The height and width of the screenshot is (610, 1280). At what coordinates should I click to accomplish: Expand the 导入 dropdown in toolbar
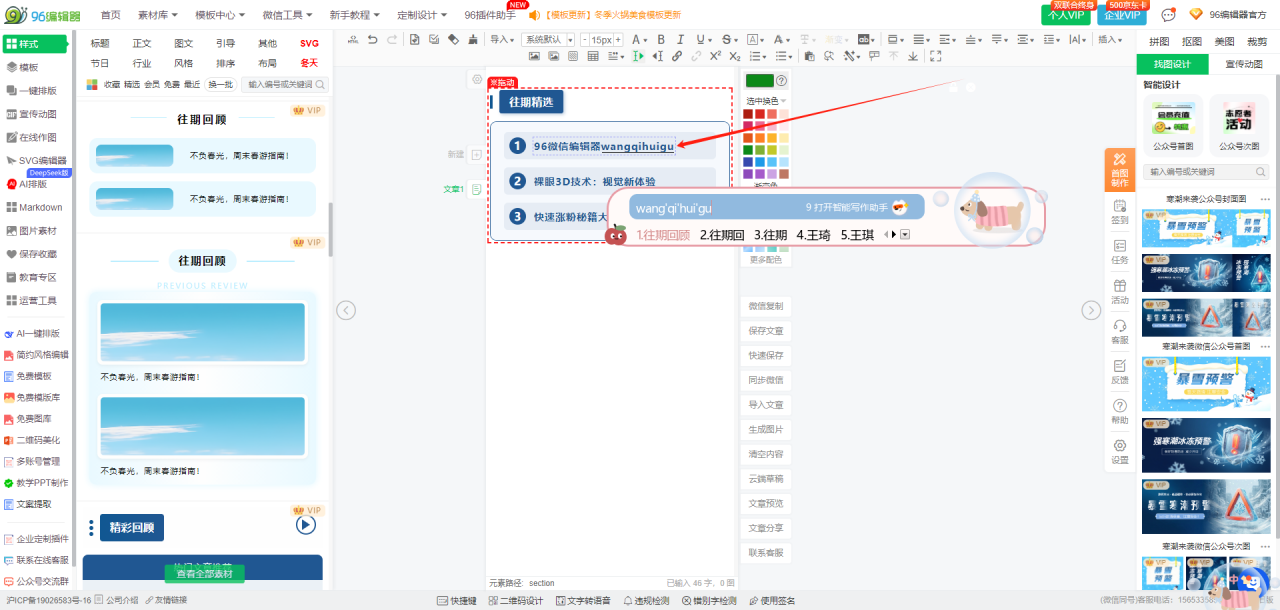pos(502,40)
